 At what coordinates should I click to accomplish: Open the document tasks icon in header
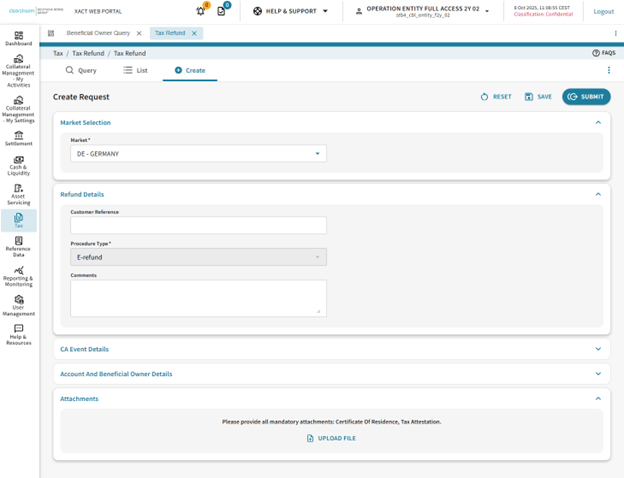[222, 11]
